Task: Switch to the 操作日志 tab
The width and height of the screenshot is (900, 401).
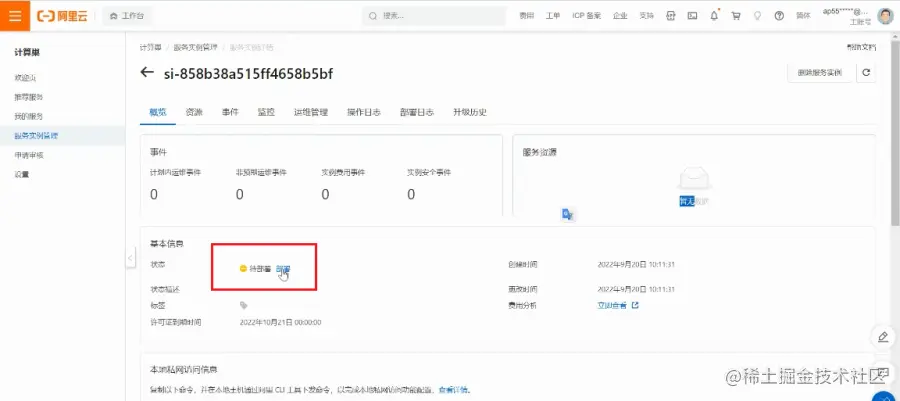Action: coord(364,112)
